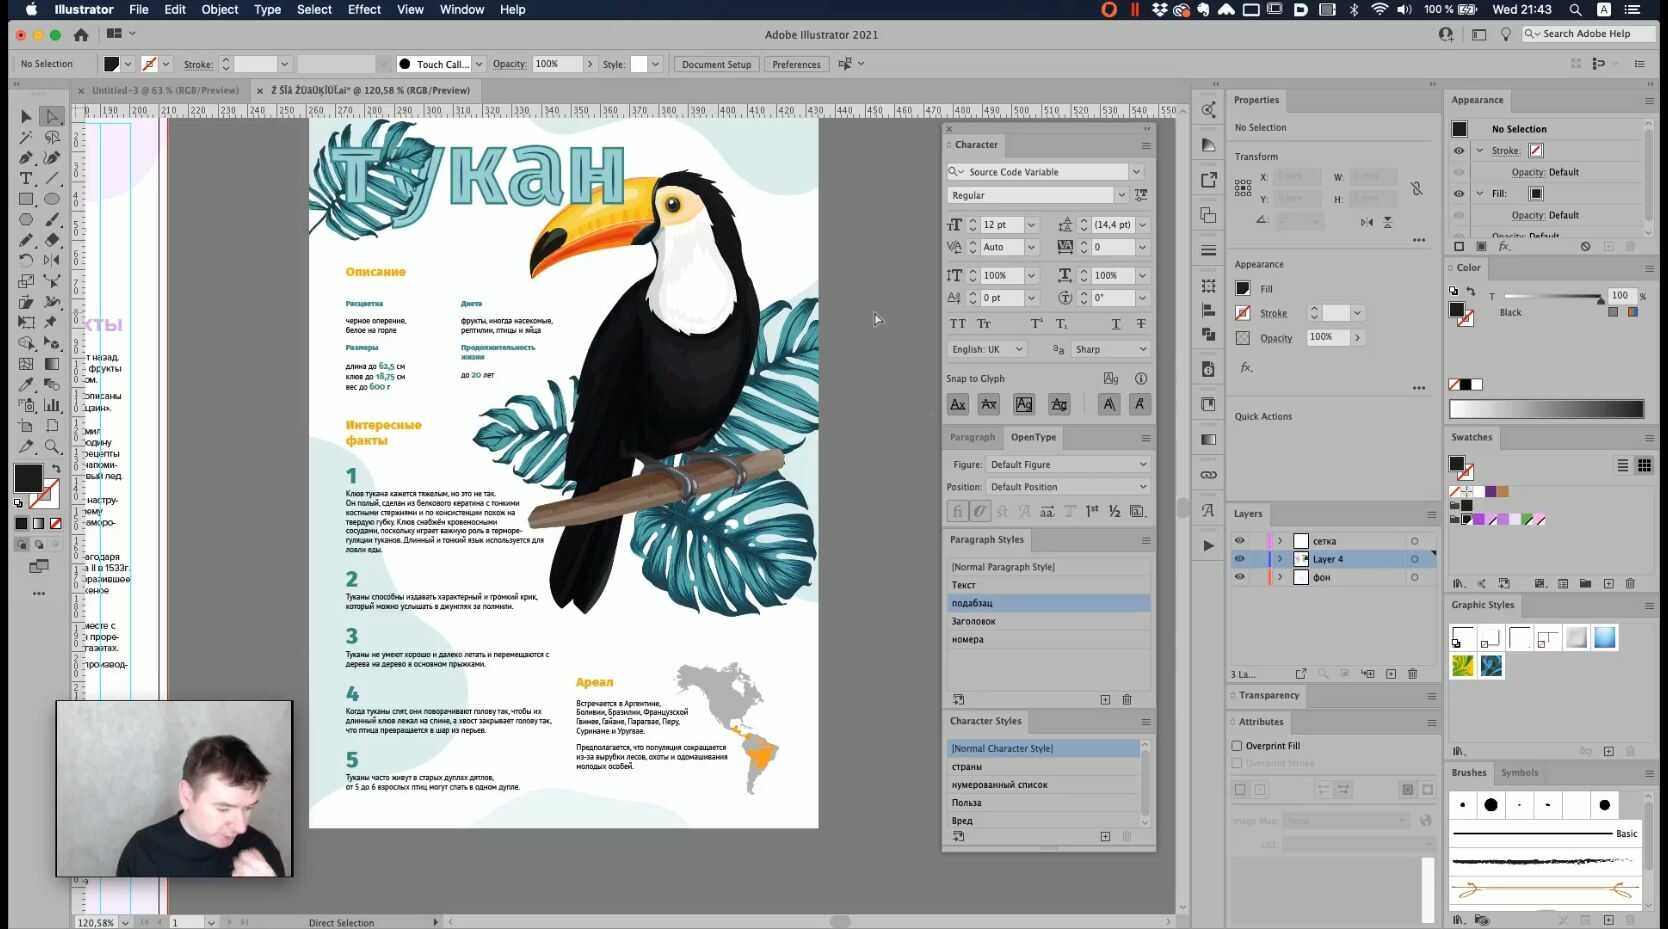Choose the Lasso tool

[x=52, y=137]
